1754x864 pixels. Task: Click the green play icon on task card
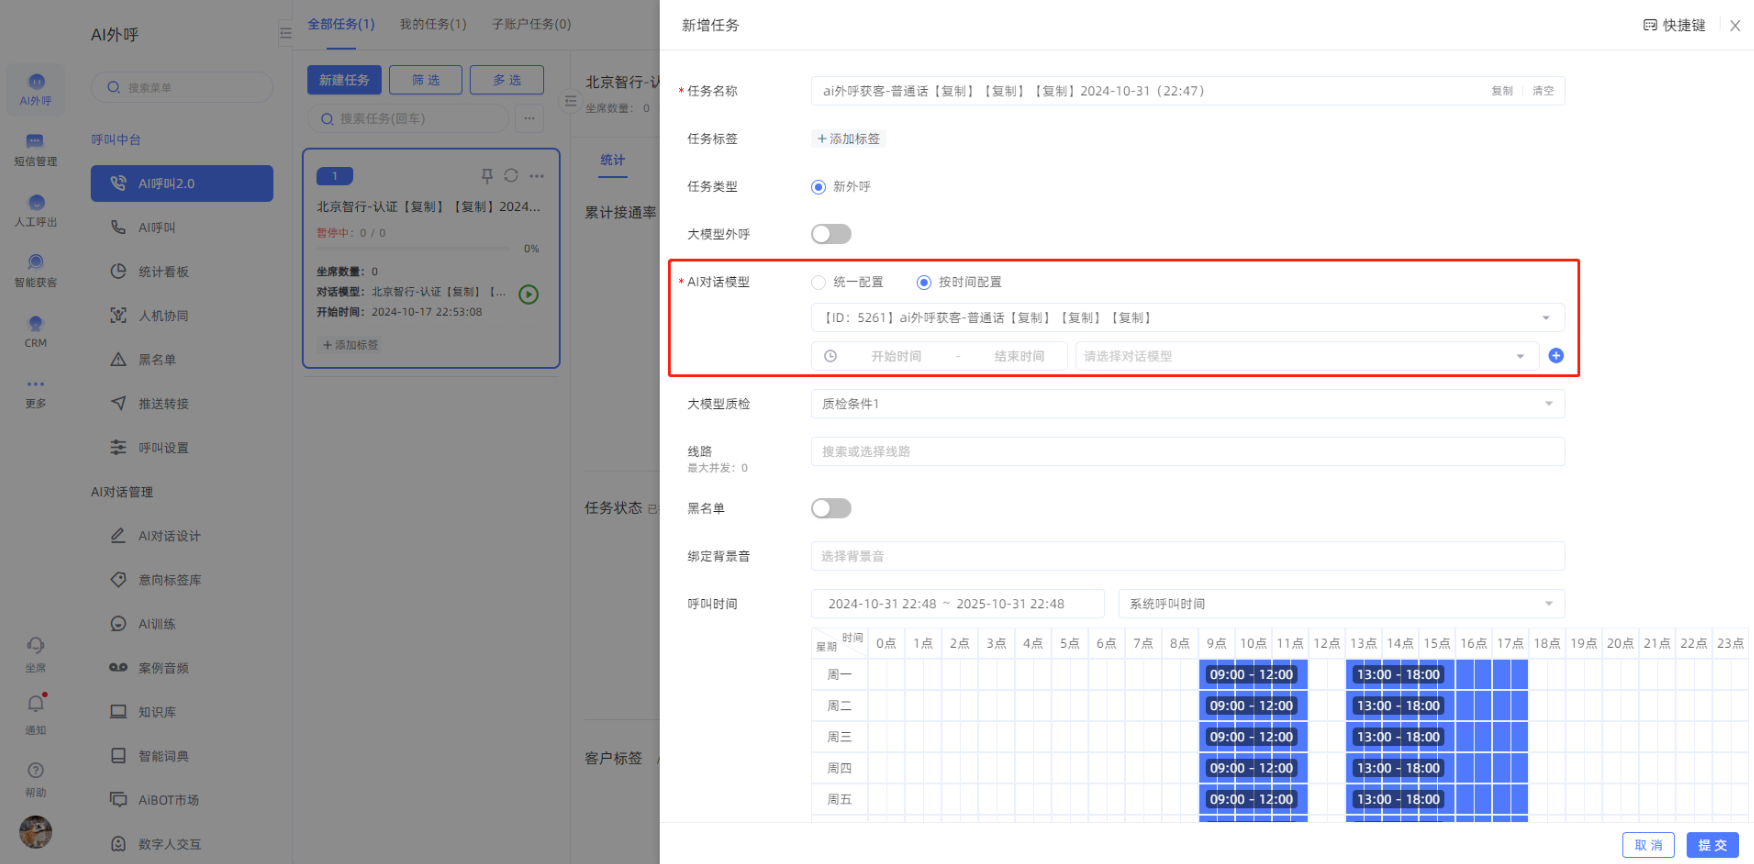529,294
